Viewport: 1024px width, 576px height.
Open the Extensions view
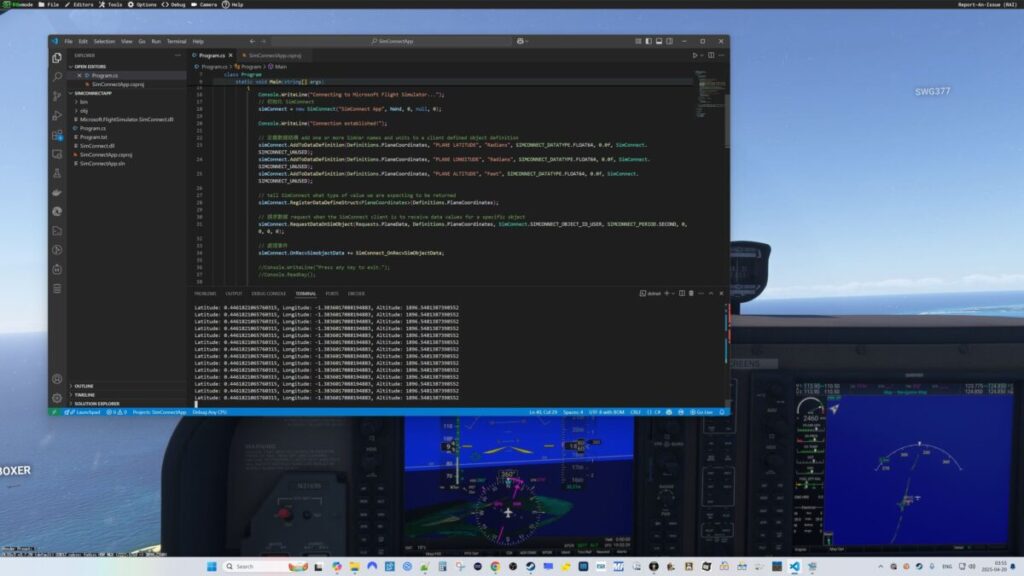pyautogui.click(x=57, y=135)
